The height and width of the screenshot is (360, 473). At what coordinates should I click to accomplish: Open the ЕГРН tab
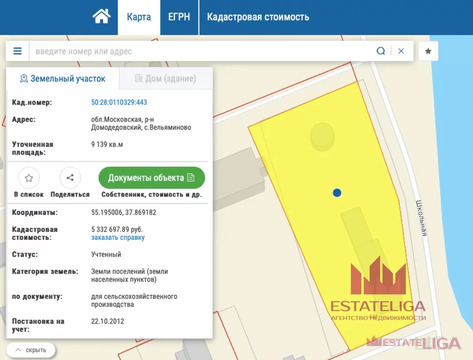(x=179, y=17)
